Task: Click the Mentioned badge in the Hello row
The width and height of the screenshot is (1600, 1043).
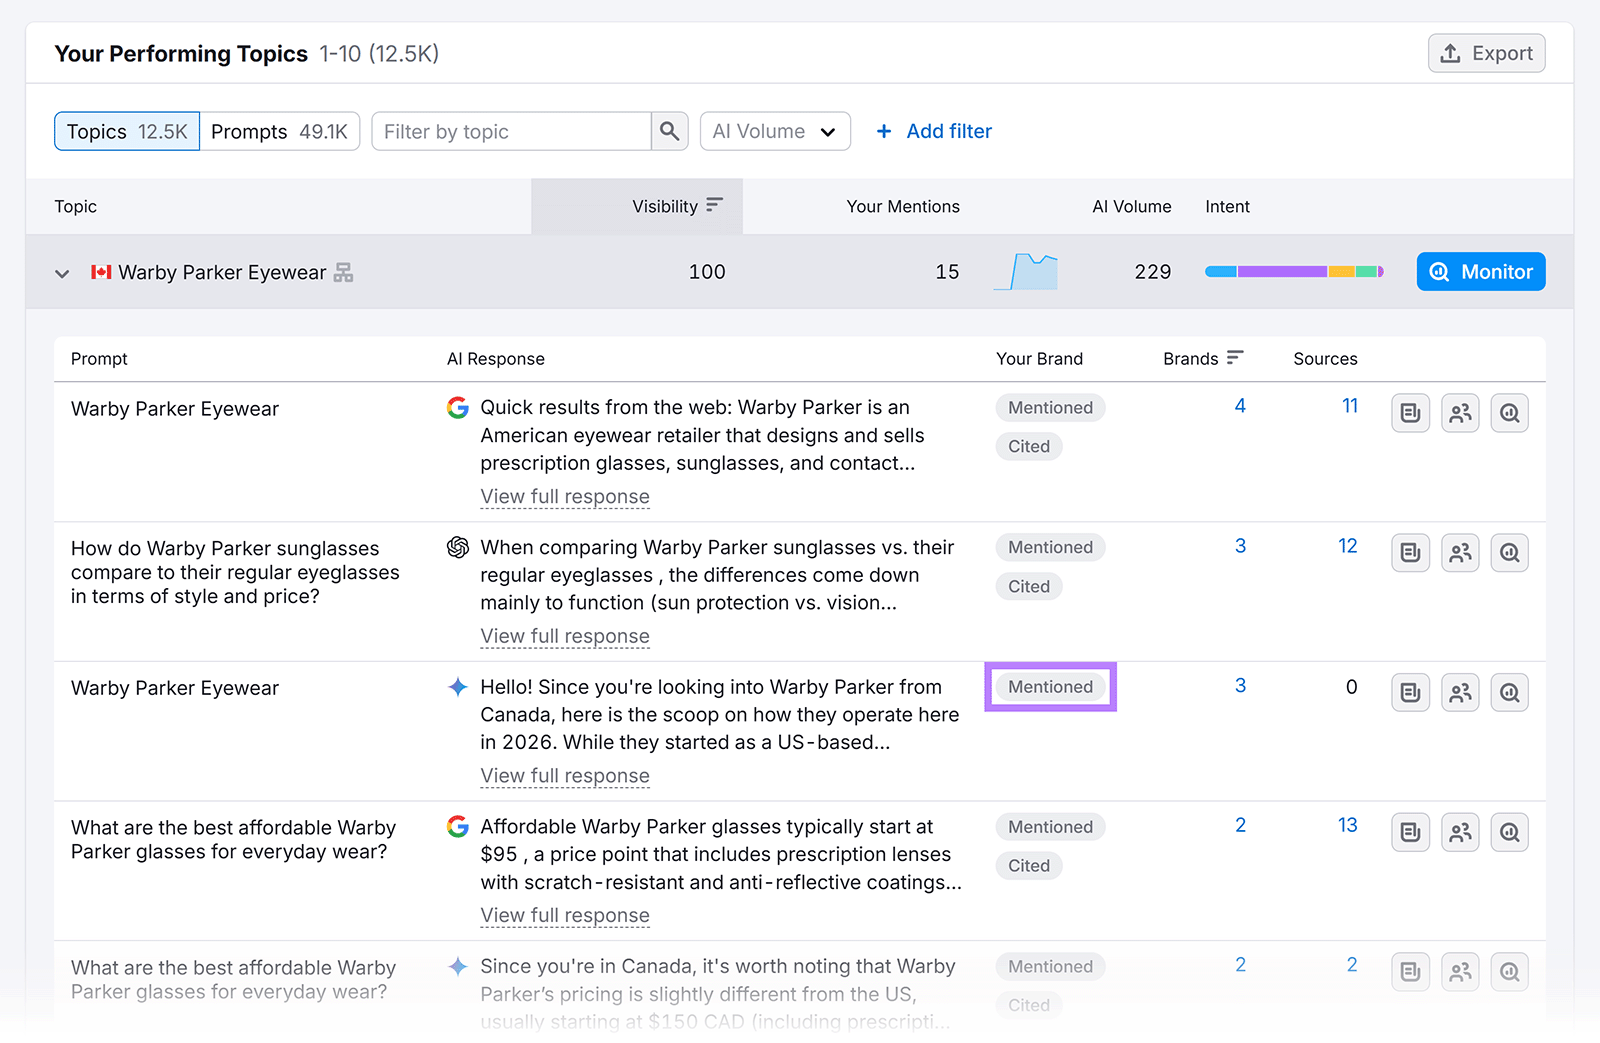Action: click(x=1050, y=687)
